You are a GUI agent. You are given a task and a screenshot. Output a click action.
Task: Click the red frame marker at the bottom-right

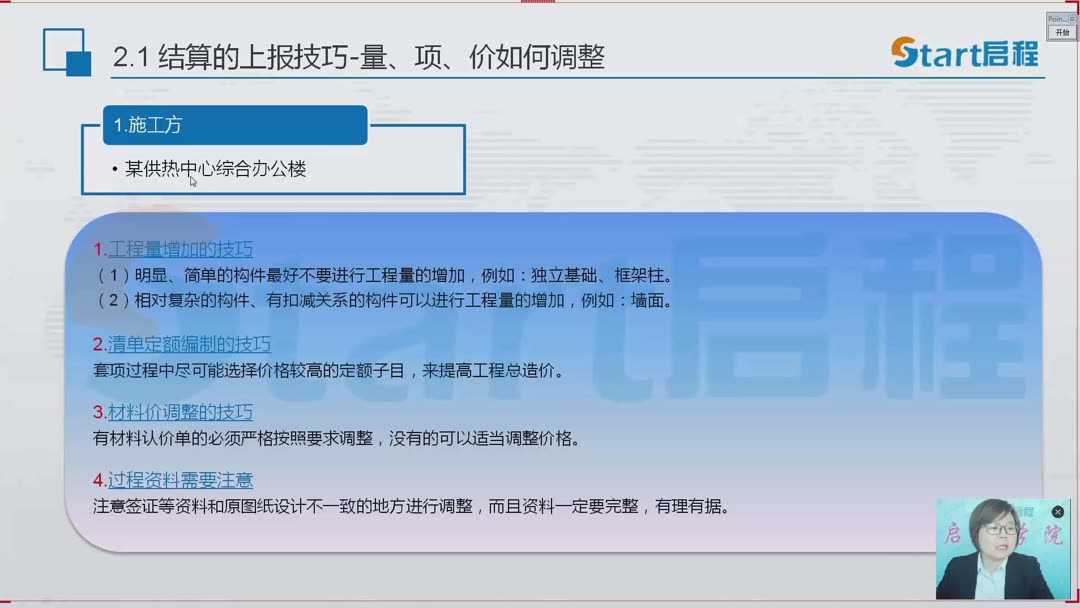(x=1076, y=600)
